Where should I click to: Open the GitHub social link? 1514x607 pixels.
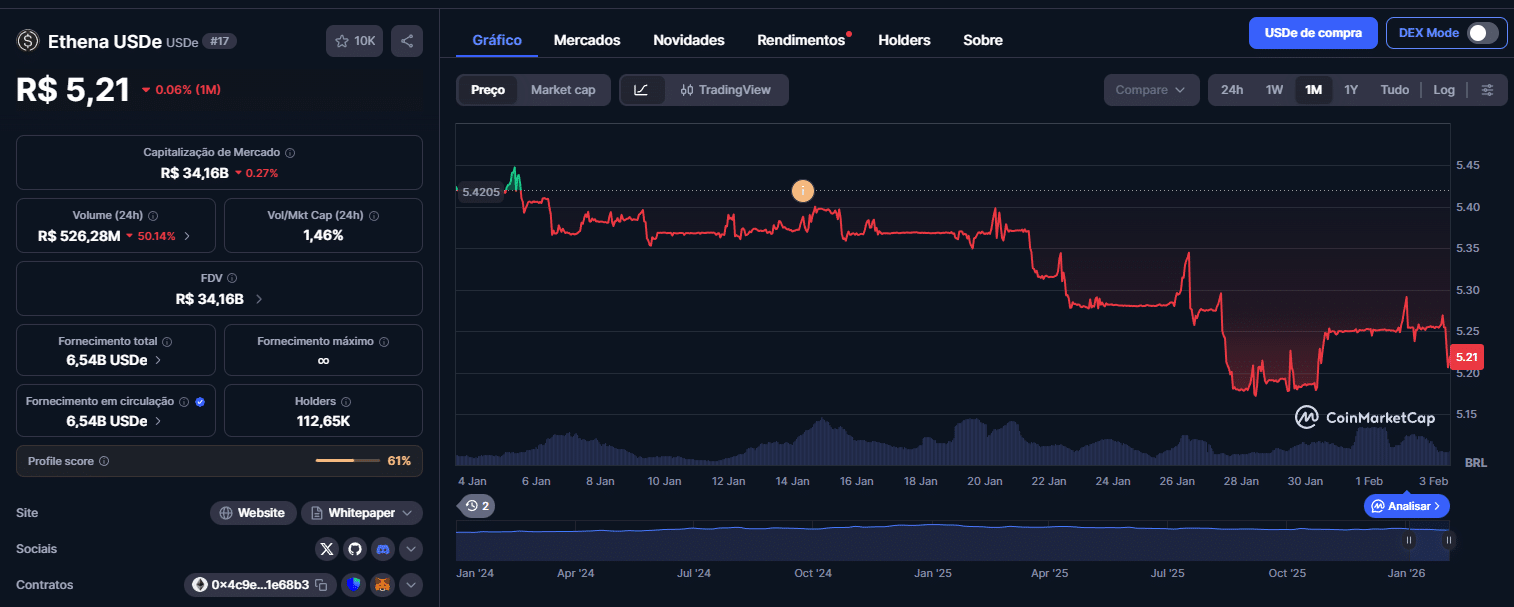coord(355,549)
